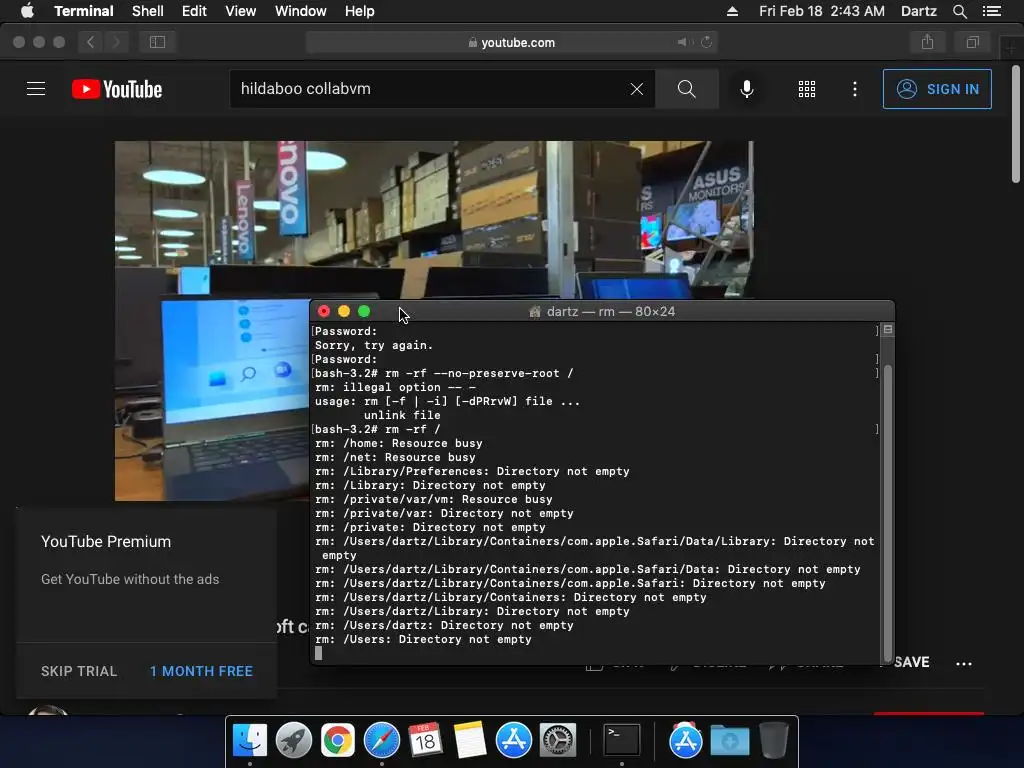Open Spotlight search in the menu bar

[x=959, y=11]
